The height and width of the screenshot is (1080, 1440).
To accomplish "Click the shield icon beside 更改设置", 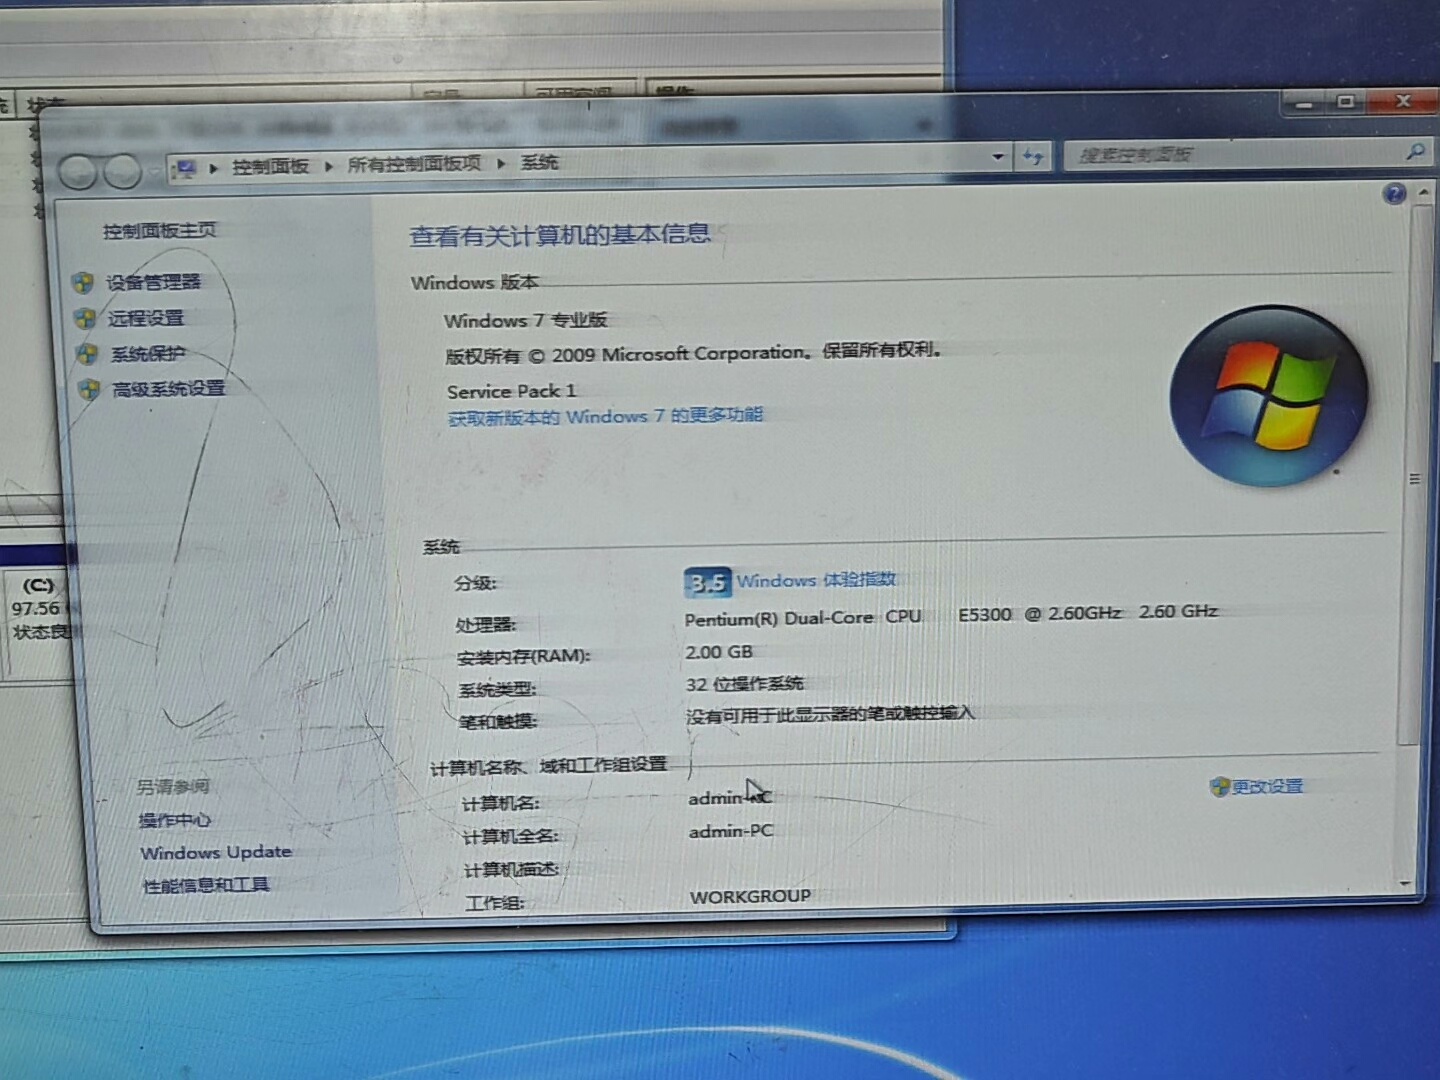I will tap(1219, 787).
